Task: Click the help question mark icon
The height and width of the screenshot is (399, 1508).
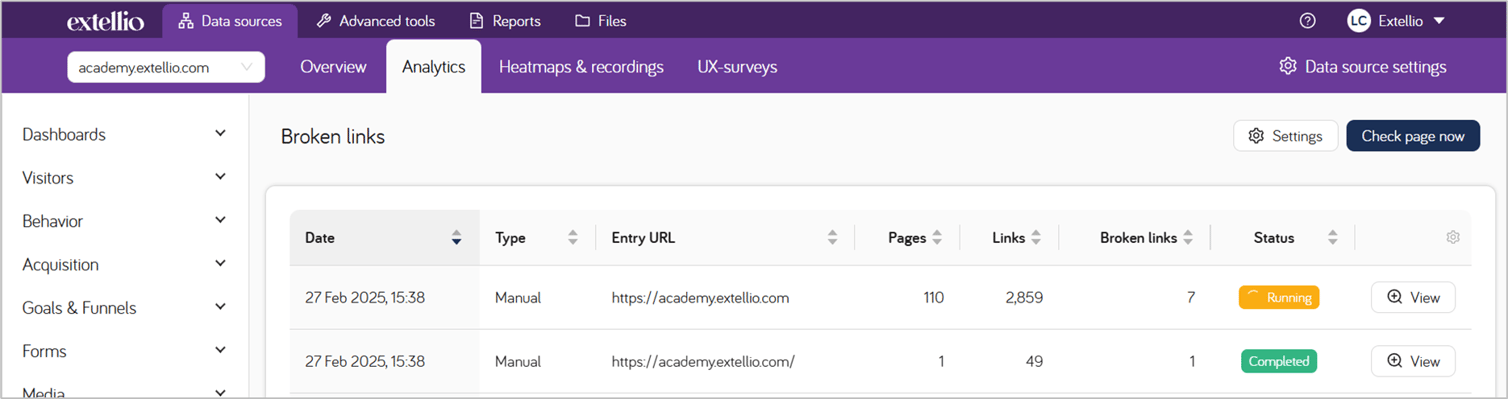Action: click(x=1307, y=21)
